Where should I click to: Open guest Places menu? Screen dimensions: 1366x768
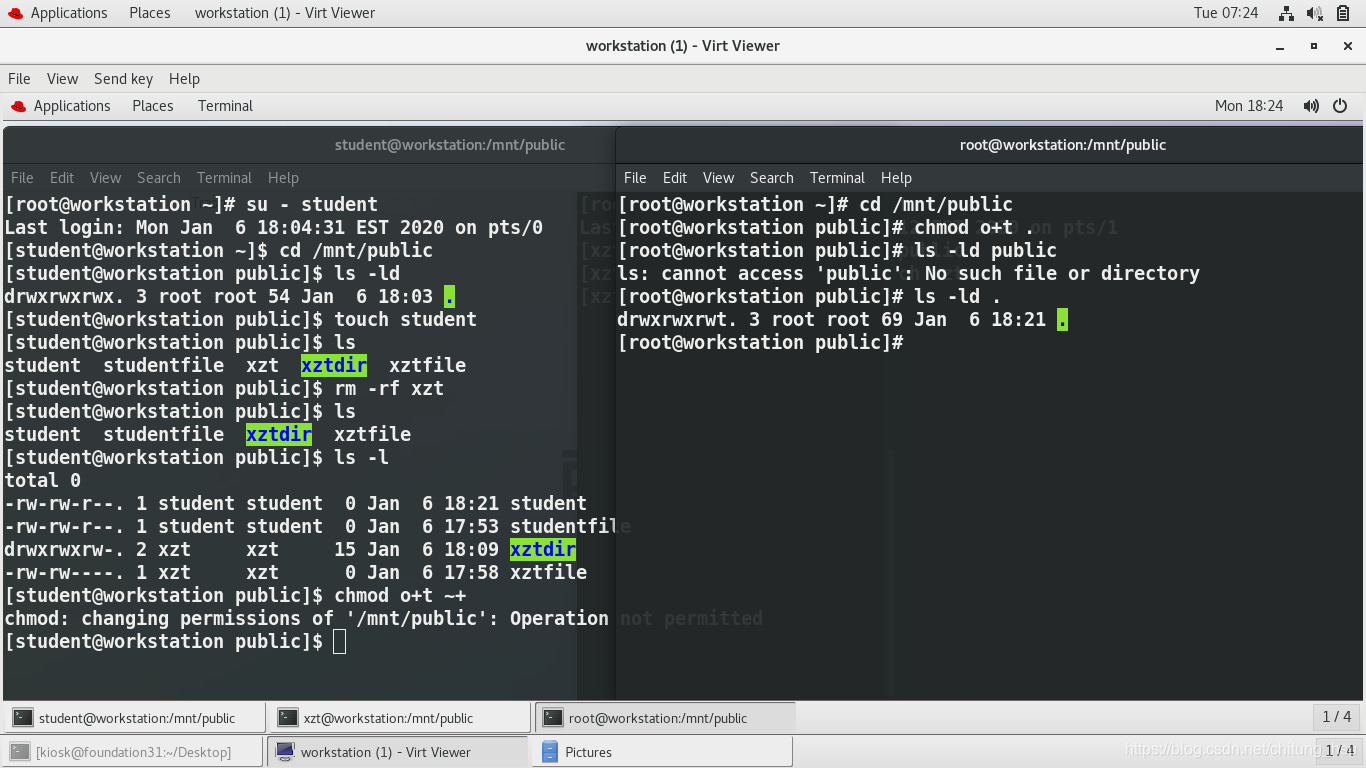coord(152,106)
